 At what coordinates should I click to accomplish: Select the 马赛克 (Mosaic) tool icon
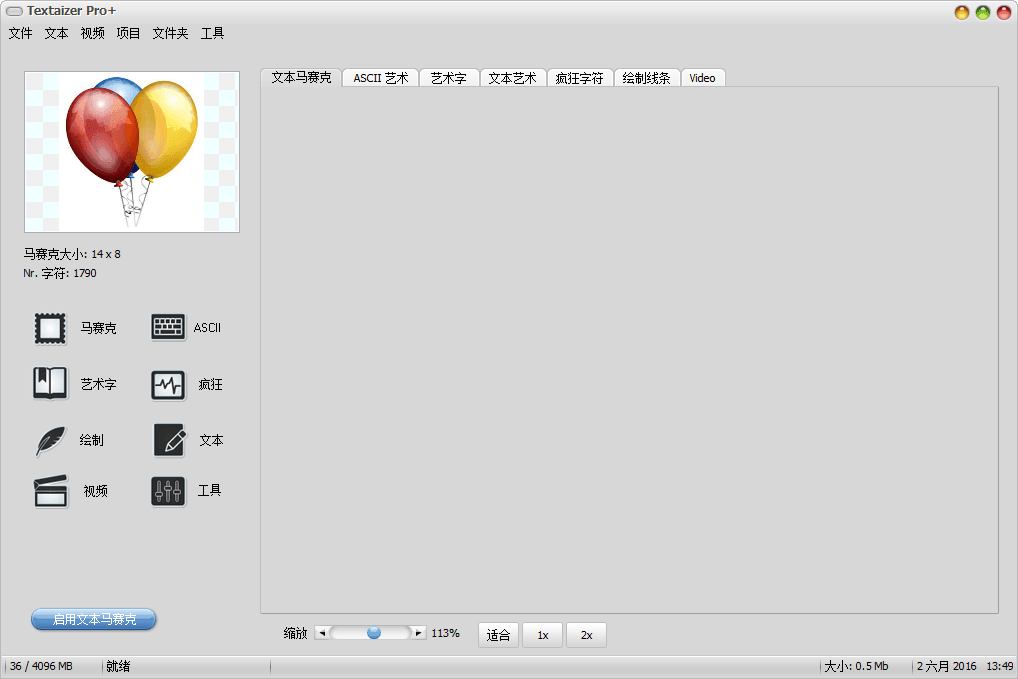(50, 327)
